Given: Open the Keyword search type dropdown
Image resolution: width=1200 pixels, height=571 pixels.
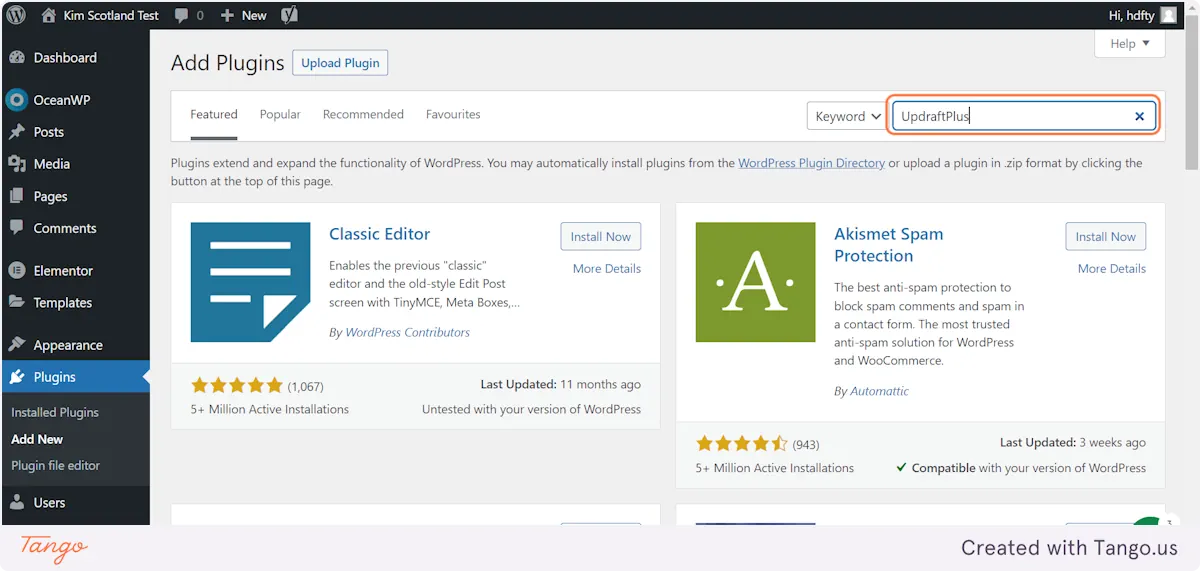Looking at the screenshot, I should 846,116.
